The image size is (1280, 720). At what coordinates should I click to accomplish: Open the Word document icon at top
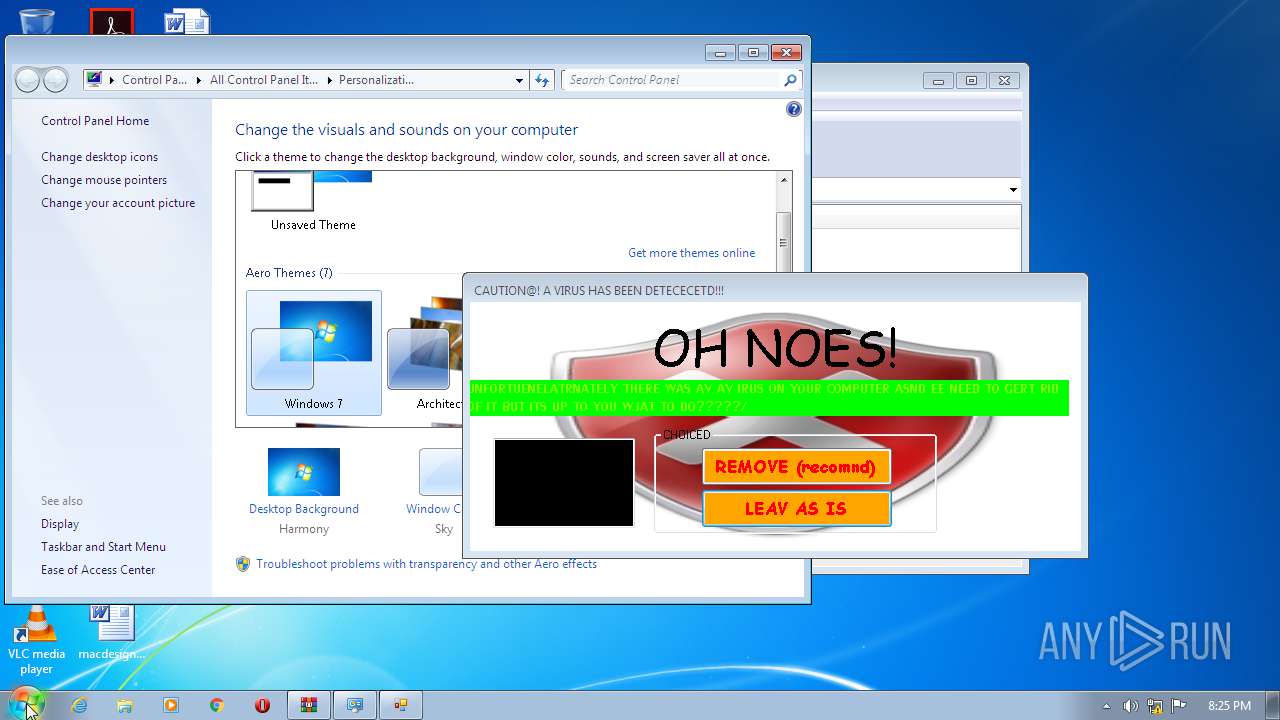[x=187, y=21]
